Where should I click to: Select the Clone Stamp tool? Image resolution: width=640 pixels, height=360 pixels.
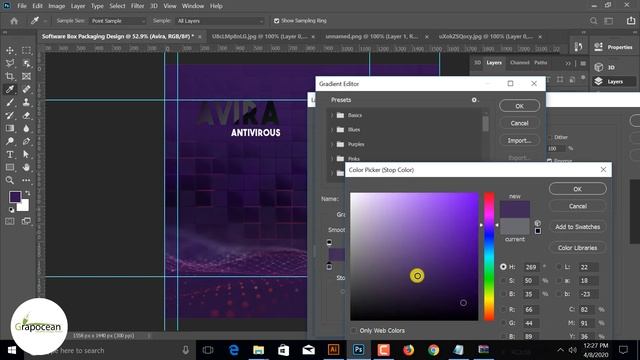click(27, 102)
